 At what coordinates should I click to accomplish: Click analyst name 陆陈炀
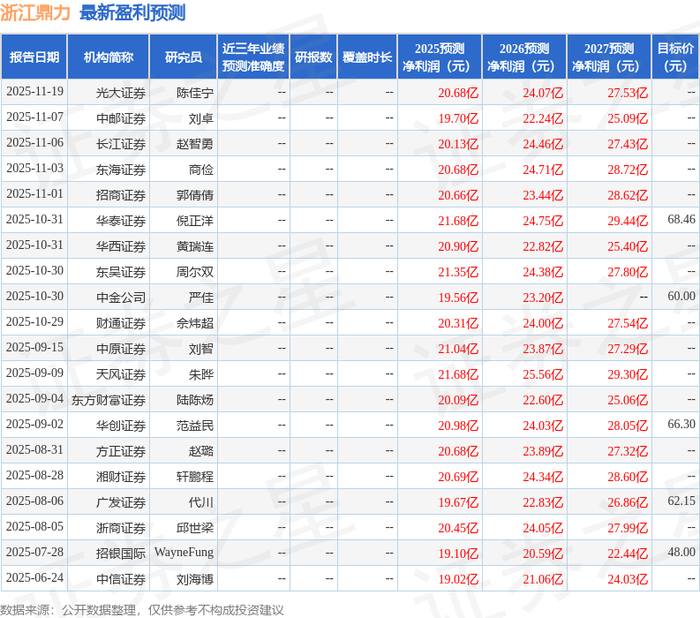coord(195,400)
